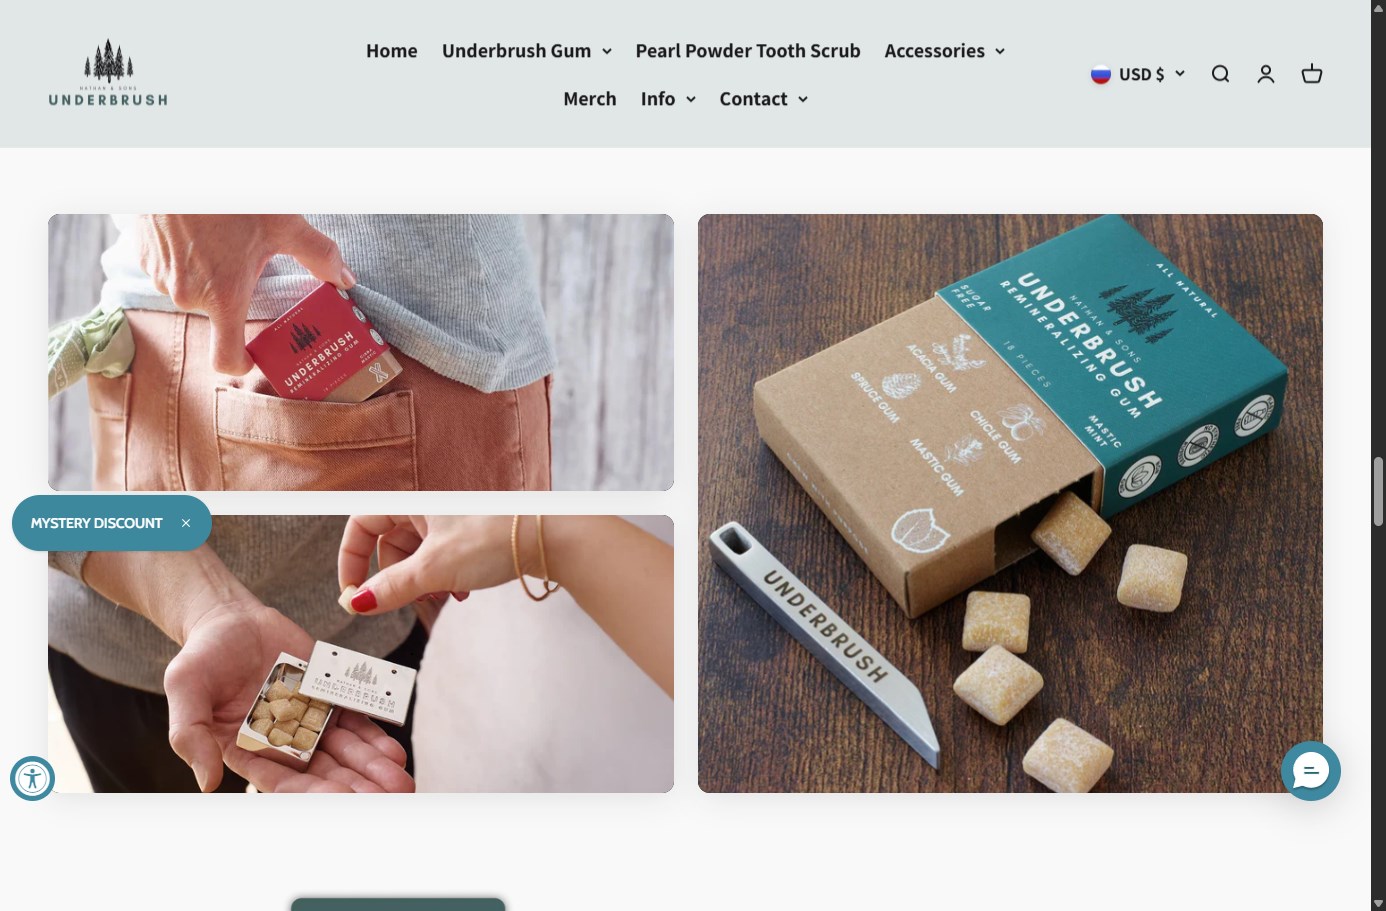Click the Mystery Discount button

[96, 523]
